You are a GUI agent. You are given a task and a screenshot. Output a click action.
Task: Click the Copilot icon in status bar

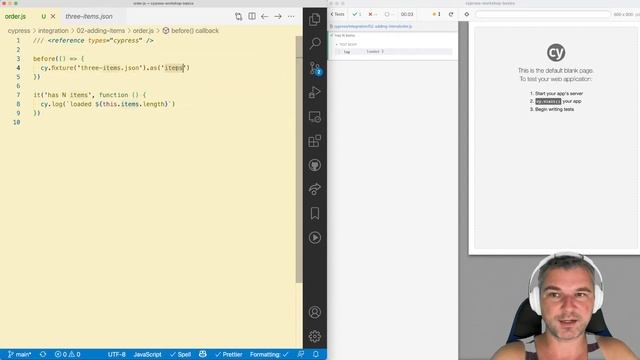(202, 354)
